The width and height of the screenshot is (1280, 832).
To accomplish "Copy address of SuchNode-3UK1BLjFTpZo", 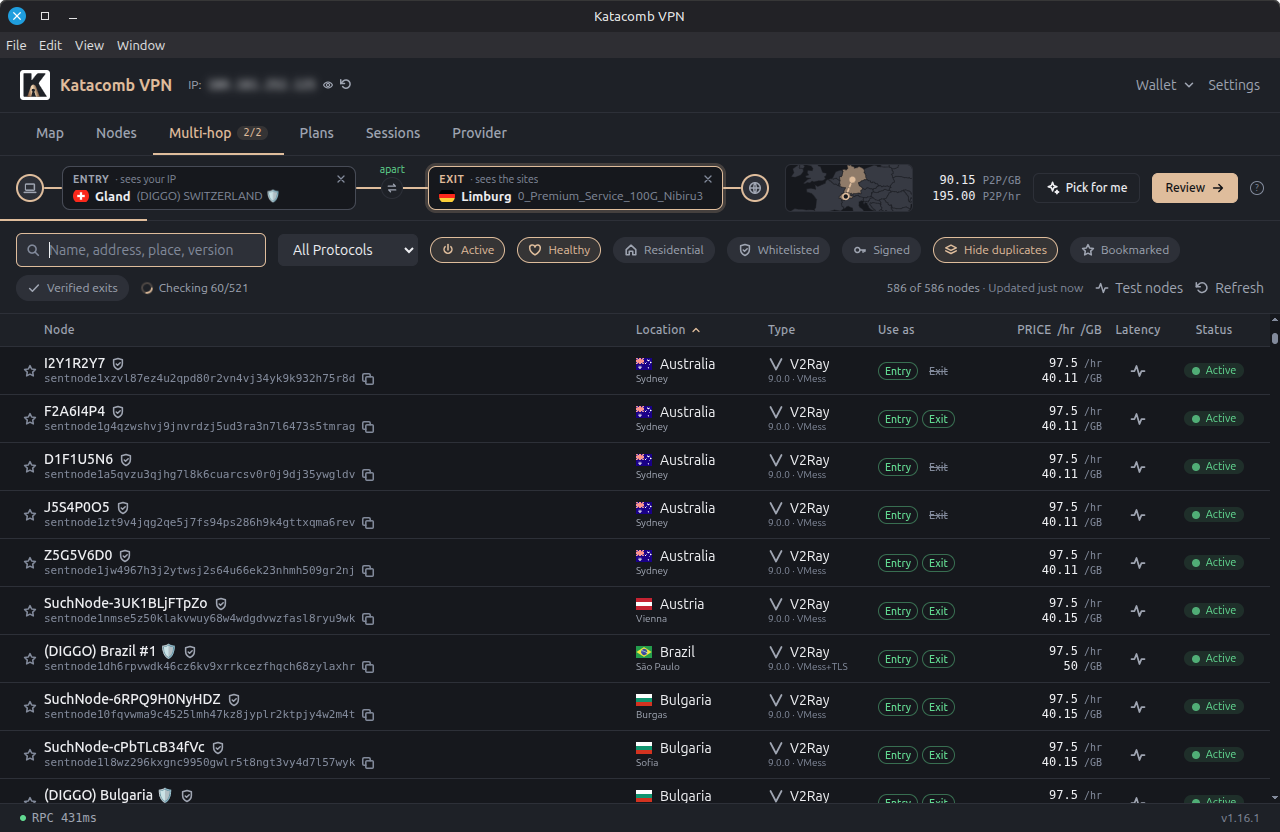I will pos(368,619).
